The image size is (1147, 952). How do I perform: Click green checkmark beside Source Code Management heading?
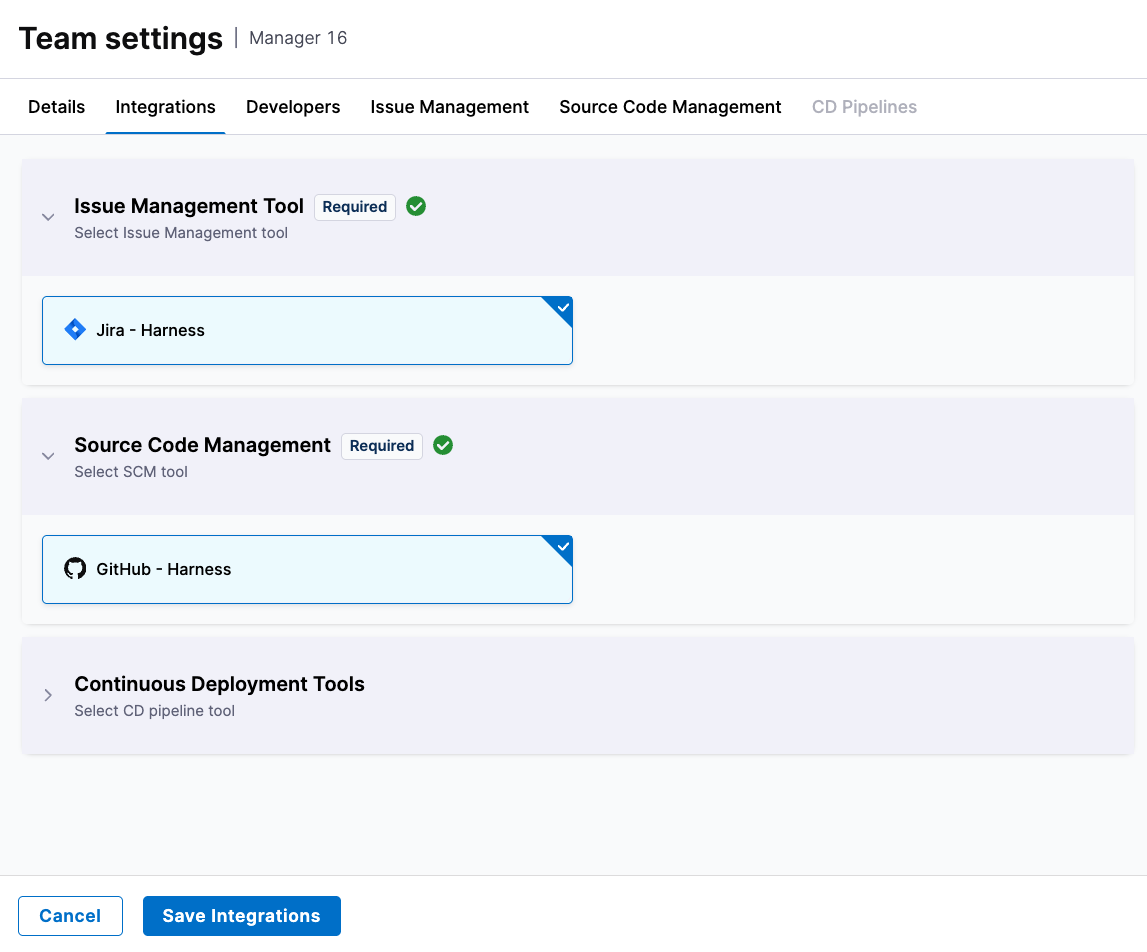444,446
